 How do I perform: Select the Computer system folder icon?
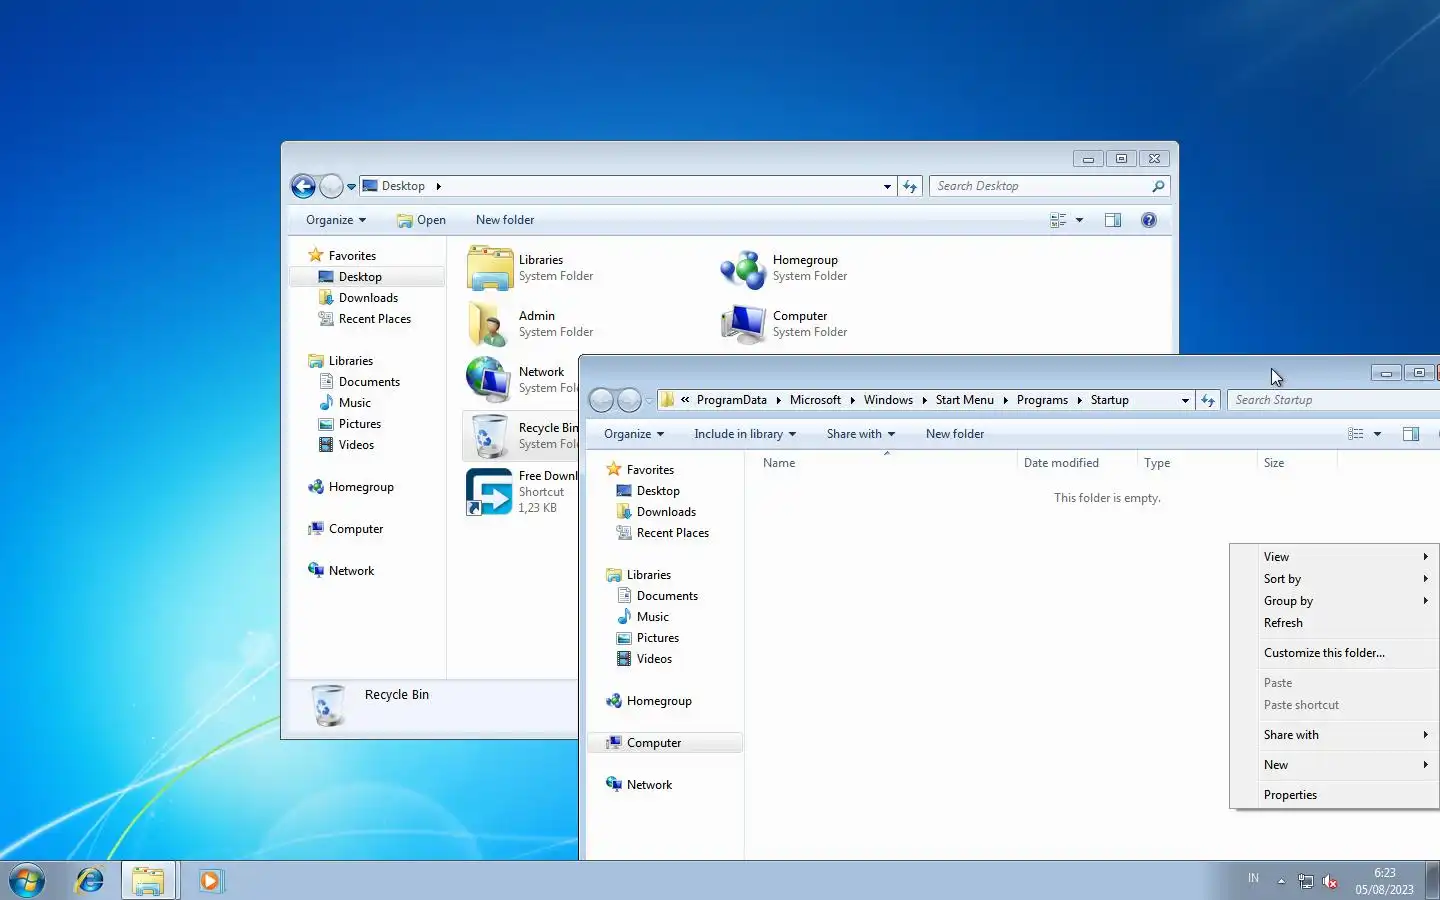click(x=744, y=324)
